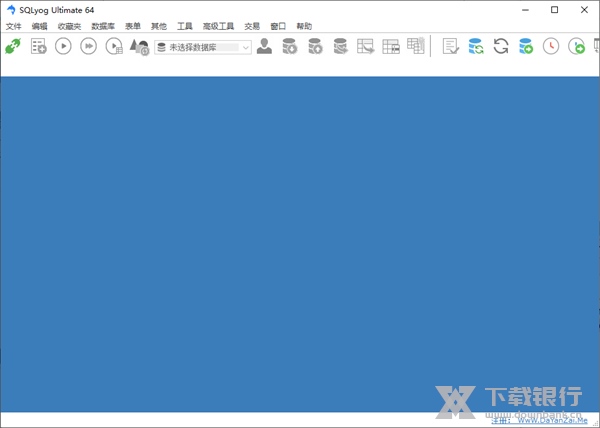Click the circular arrows sync icon
Image resolution: width=600 pixels, height=428 pixels.
tap(501, 46)
